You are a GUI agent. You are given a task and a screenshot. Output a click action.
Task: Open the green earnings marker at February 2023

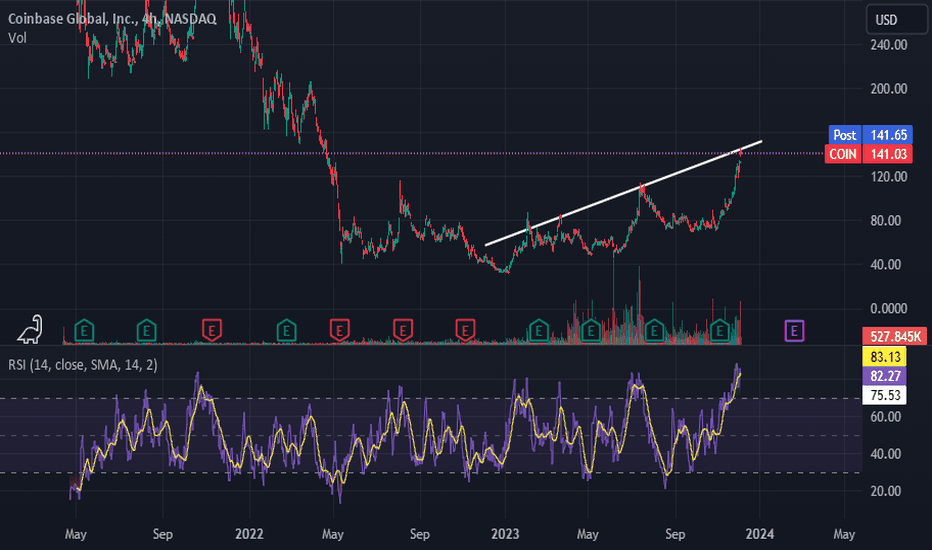(539, 330)
